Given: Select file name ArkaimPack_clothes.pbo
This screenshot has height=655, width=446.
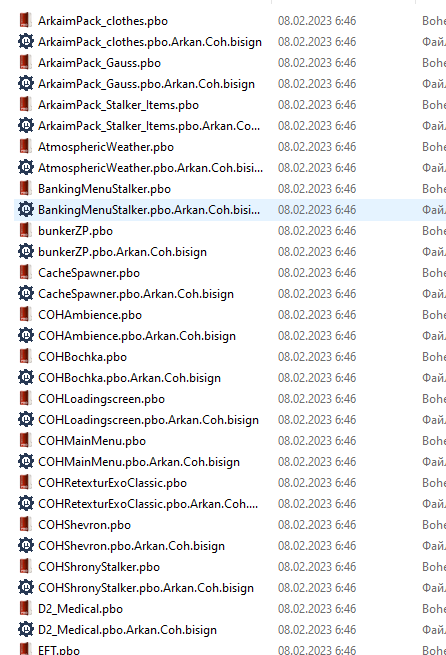Looking at the screenshot, I should point(103,21).
